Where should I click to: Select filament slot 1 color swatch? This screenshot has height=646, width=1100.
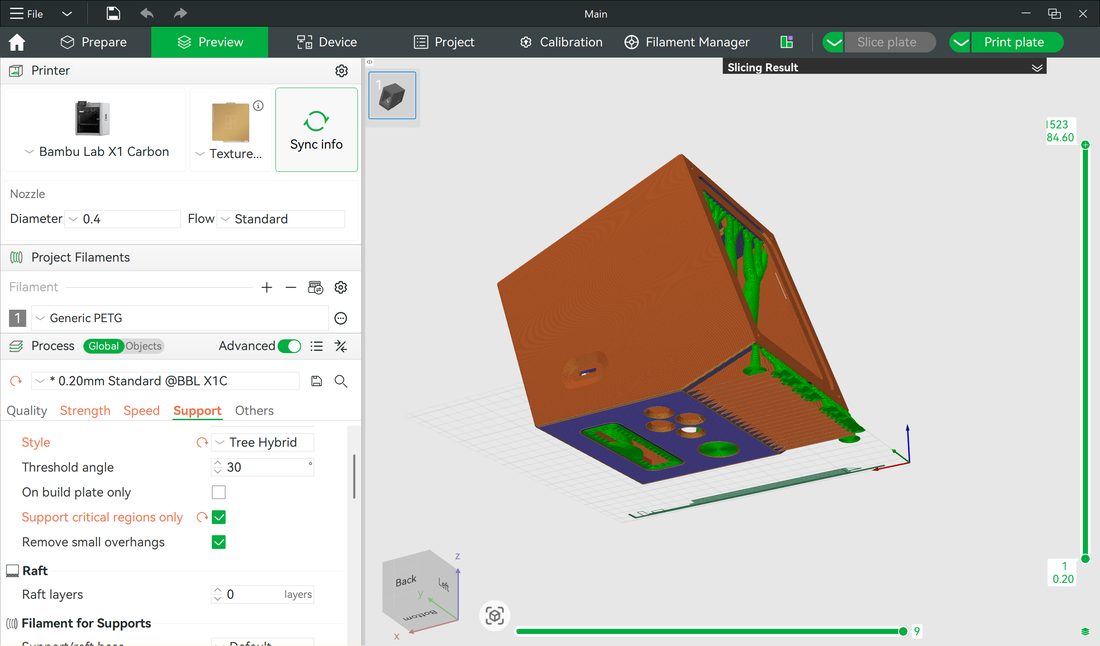coord(18,318)
